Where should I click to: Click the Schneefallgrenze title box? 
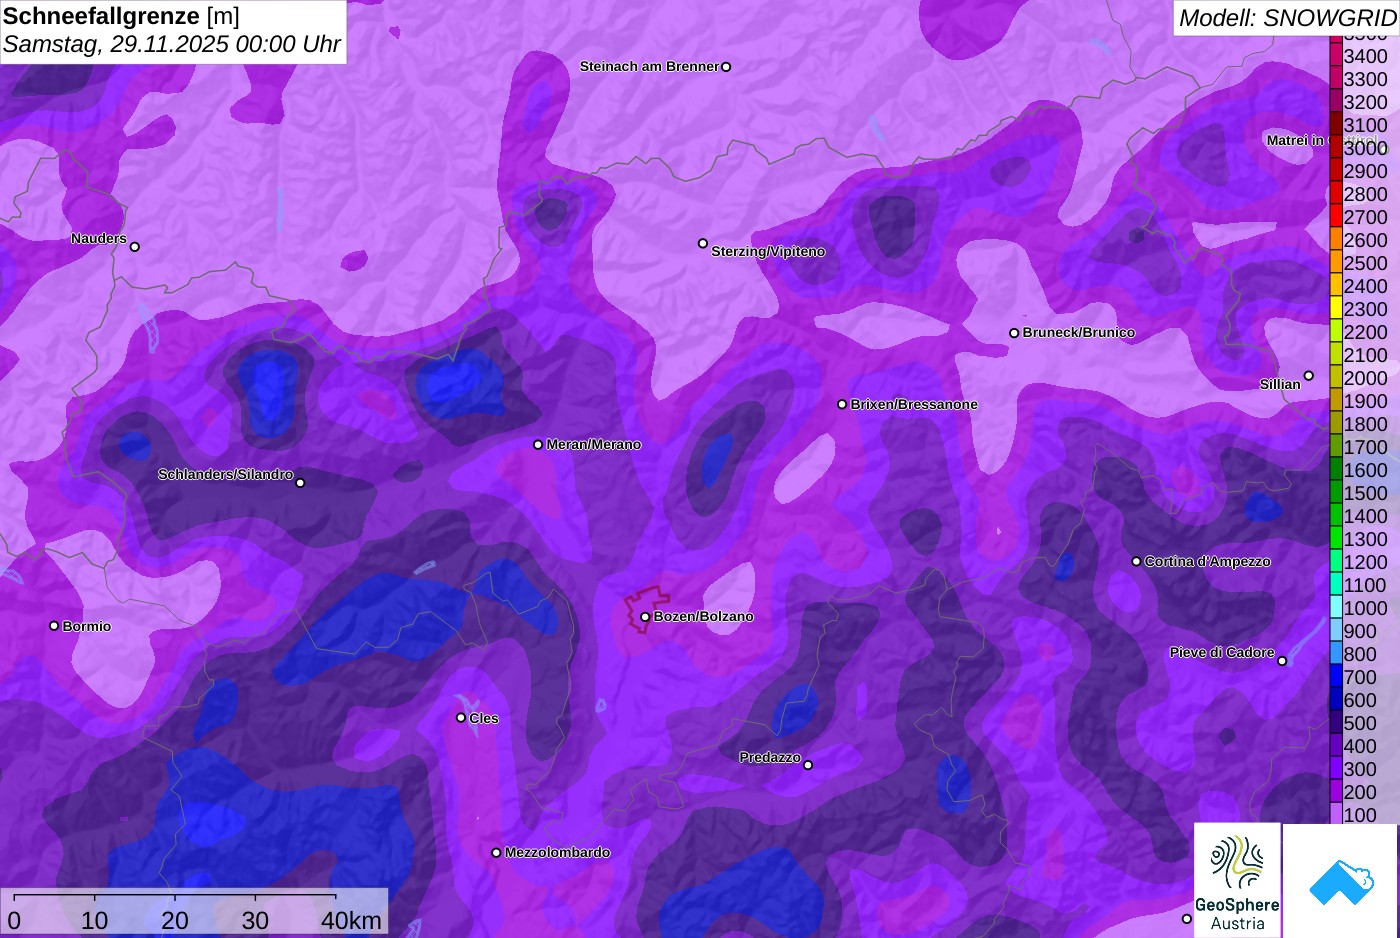173,31
